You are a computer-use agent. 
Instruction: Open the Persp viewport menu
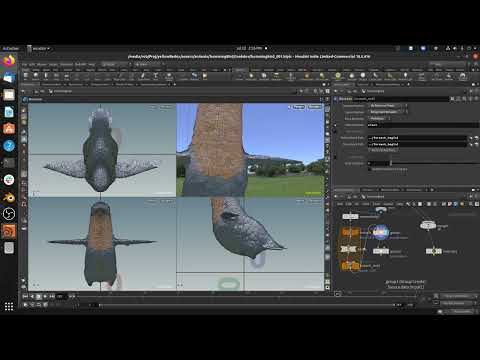click(298, 107)
